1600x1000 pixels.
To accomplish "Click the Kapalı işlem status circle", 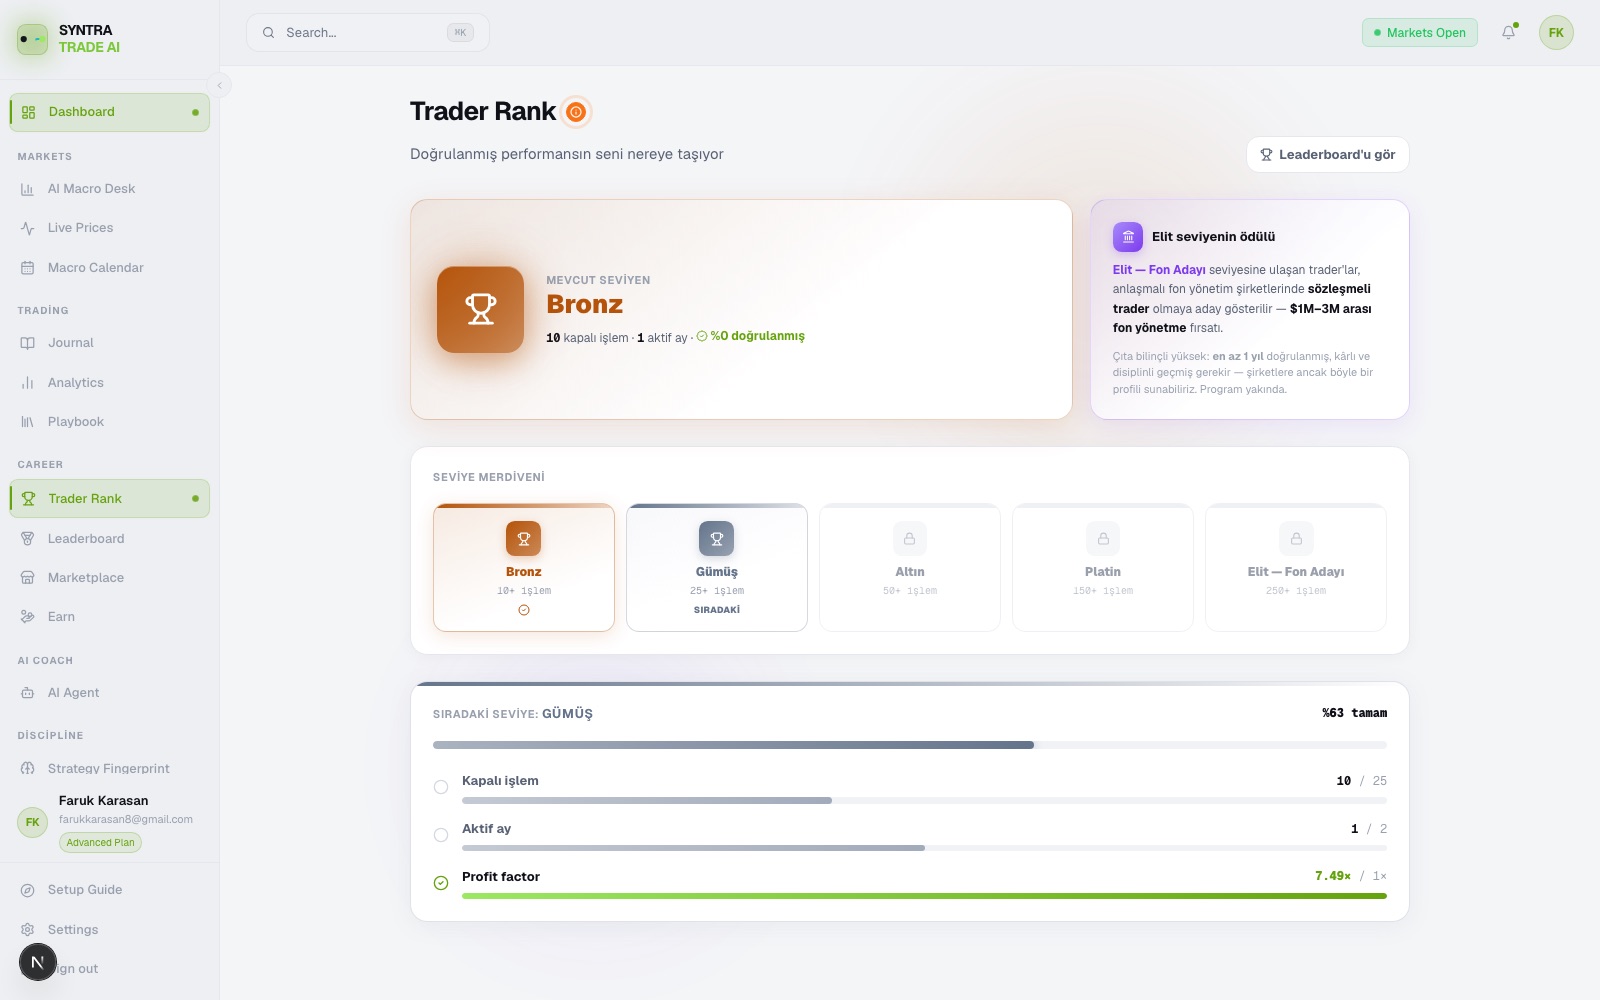I will coord(441,787).
